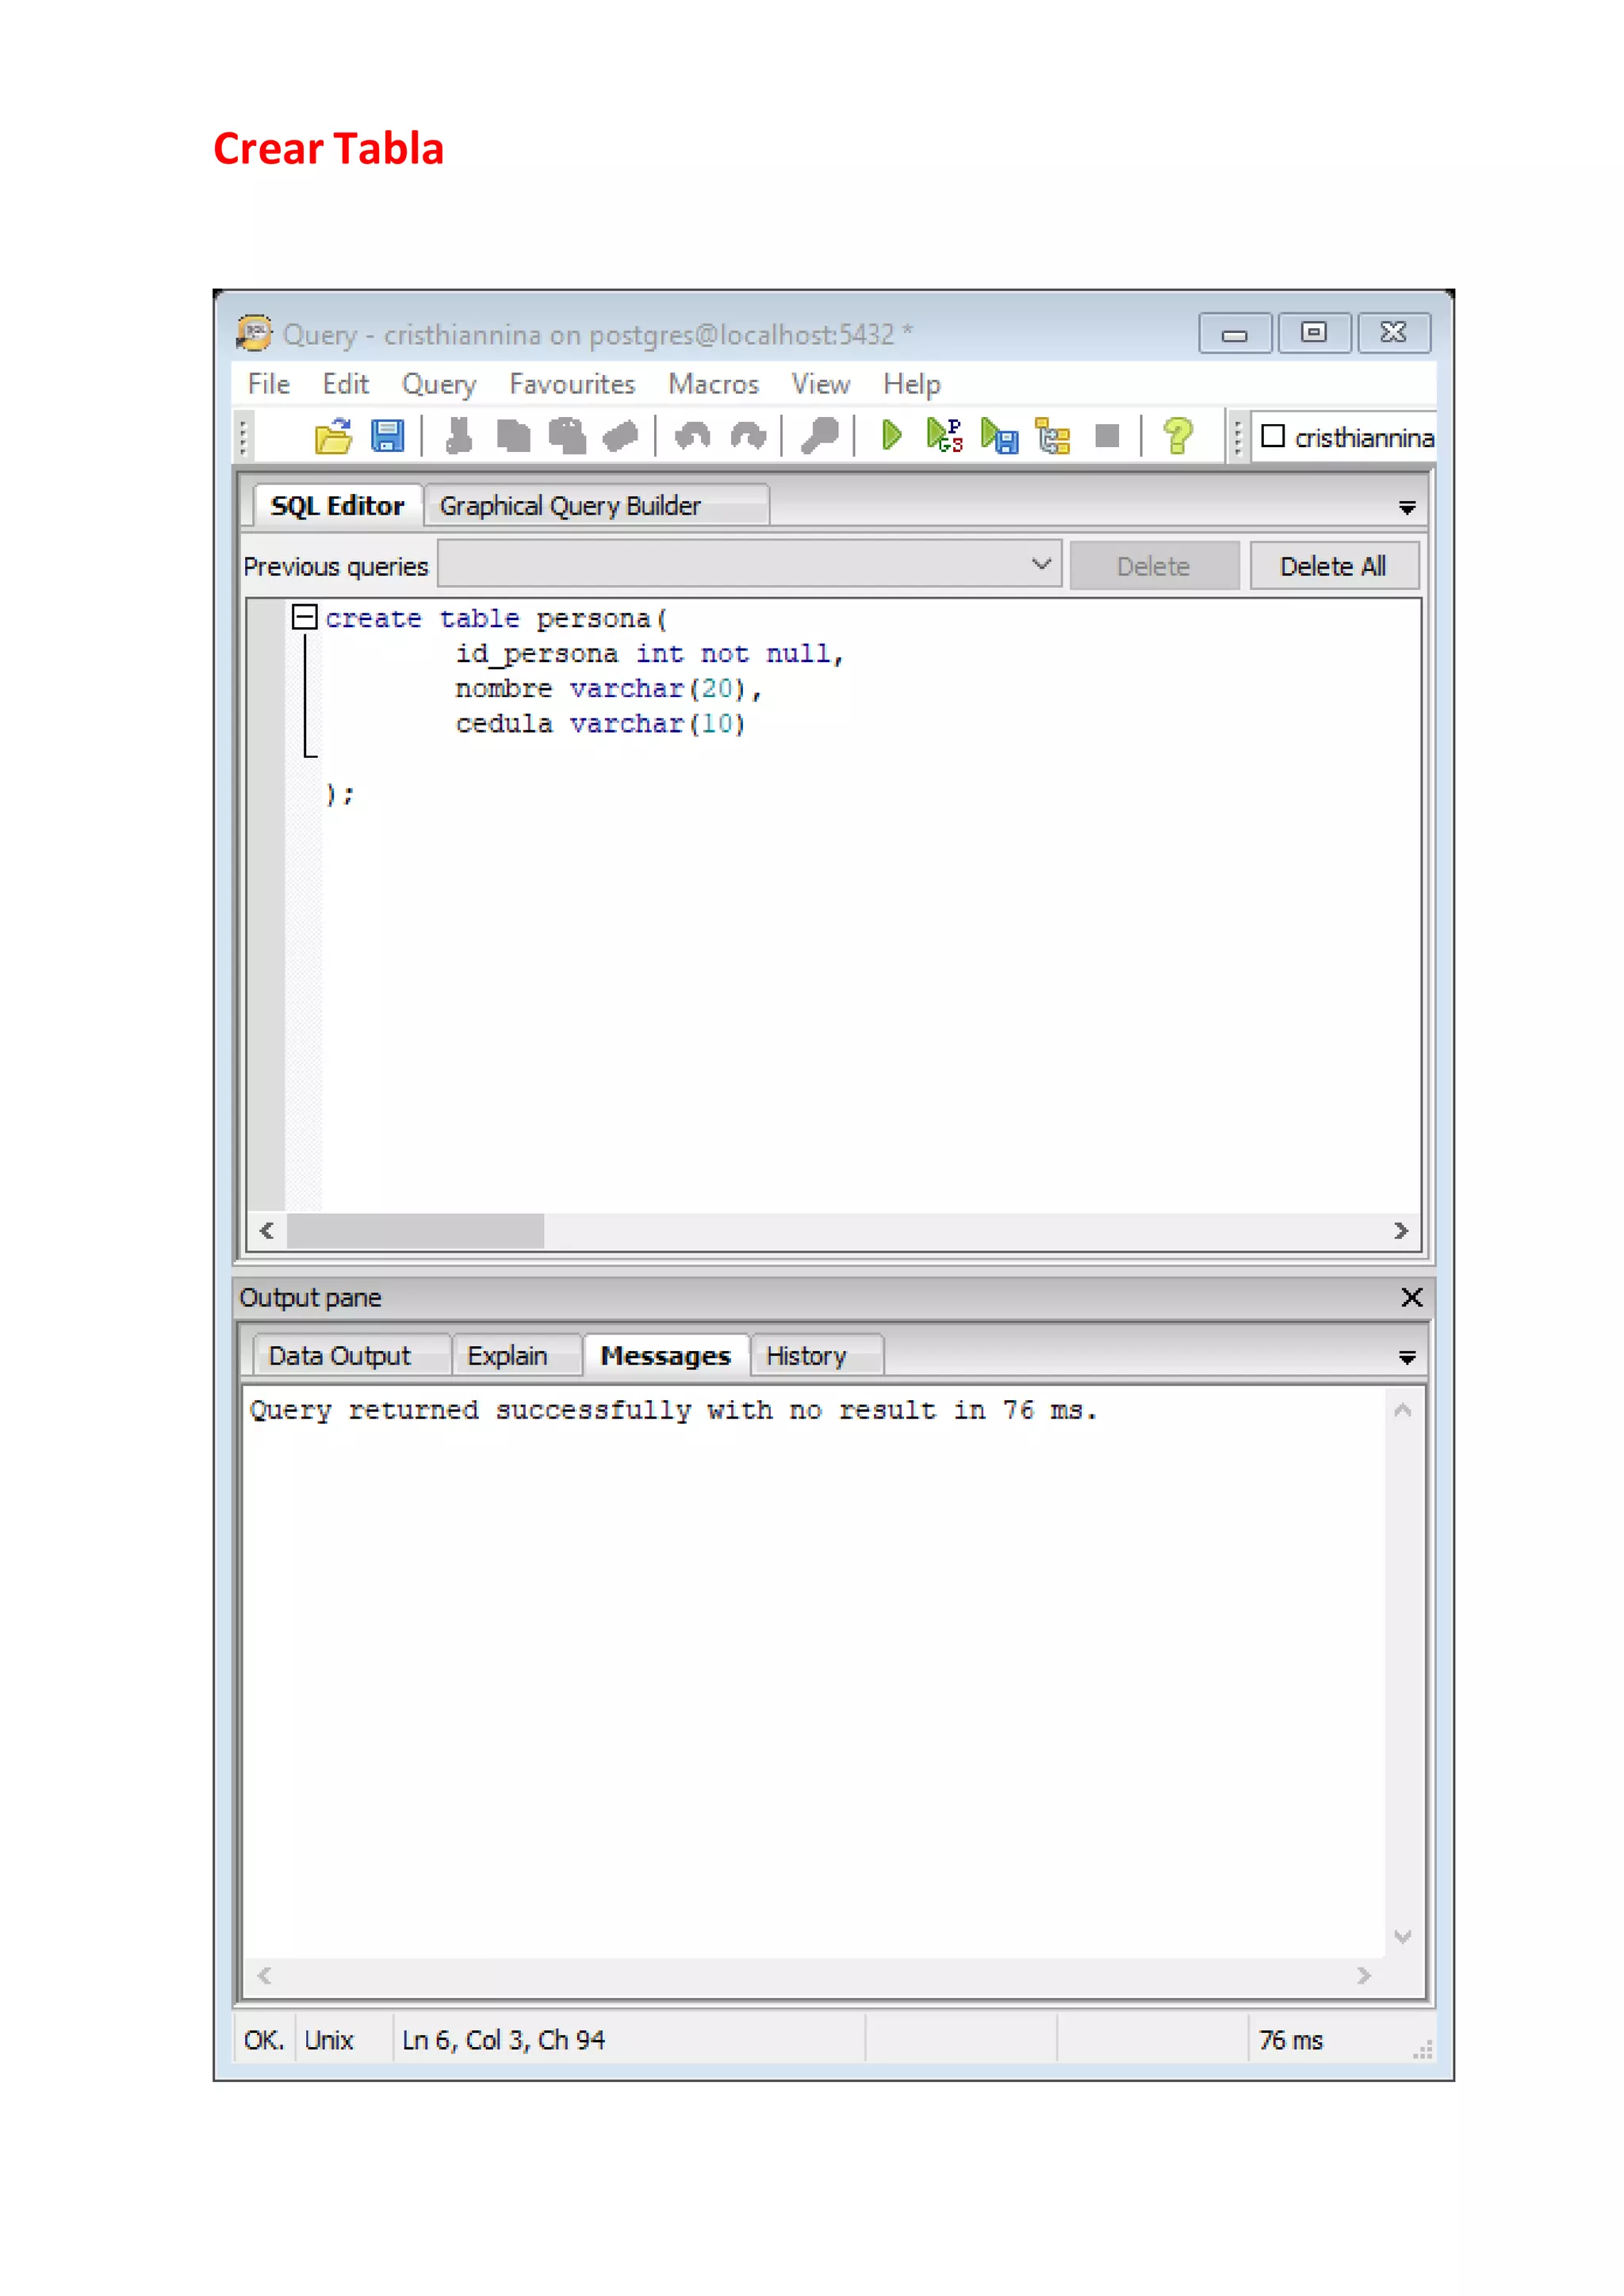Click the Messages pane scroll right arrow
The image size is (1624, 2296).
click(1364, 1975)
